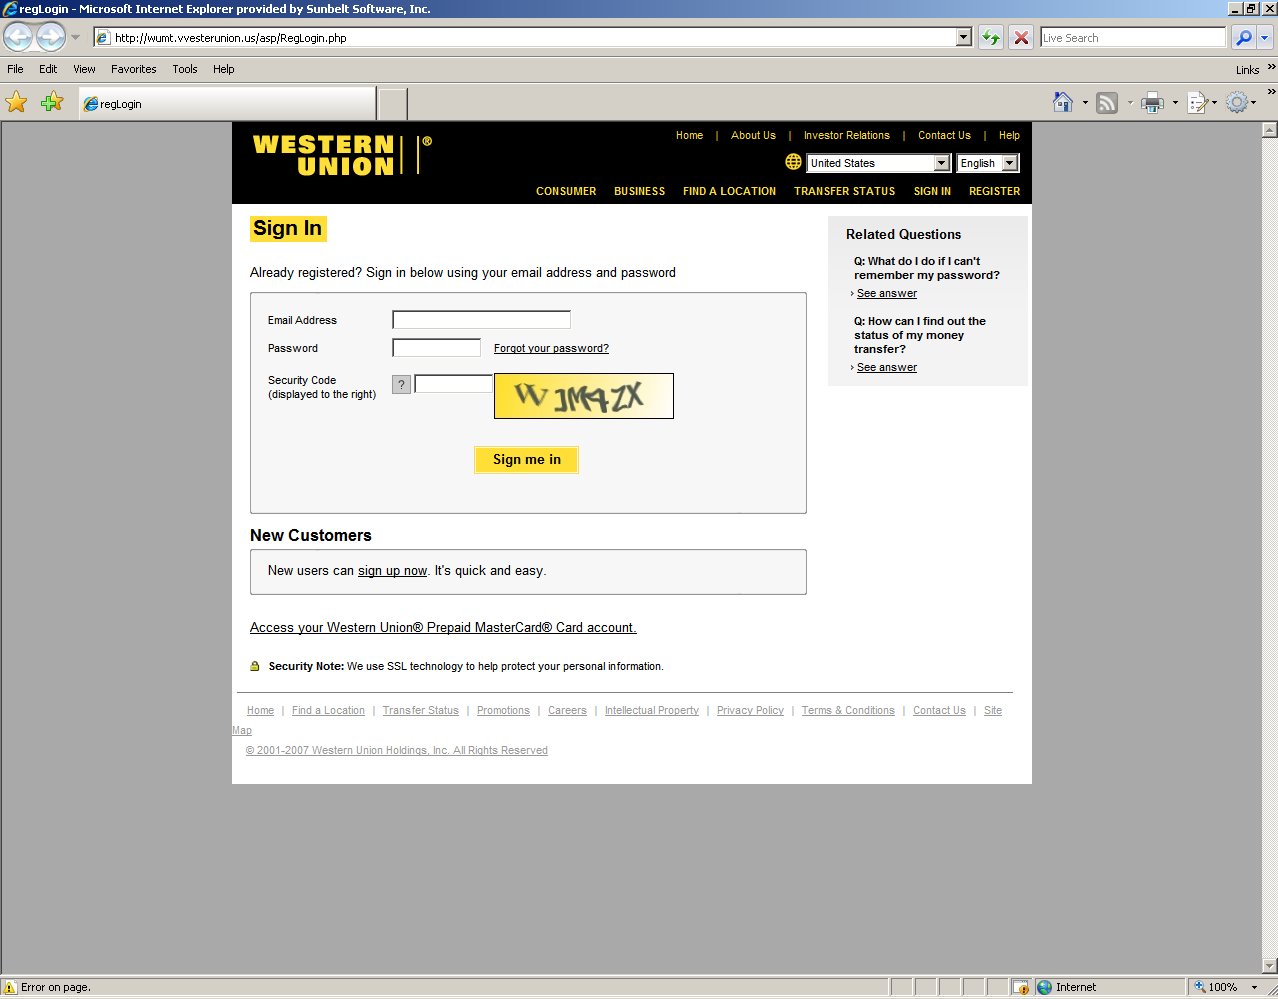Click the padlock icon beside Security Note
1278x999 pixels.
pos(255,666)
